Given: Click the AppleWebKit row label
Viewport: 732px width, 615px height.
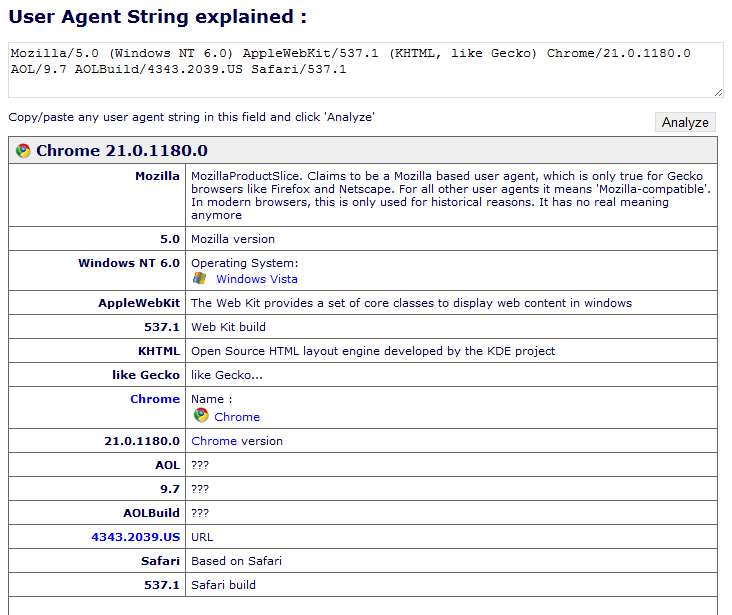Looking at the screenshot, I should (139, 303).
